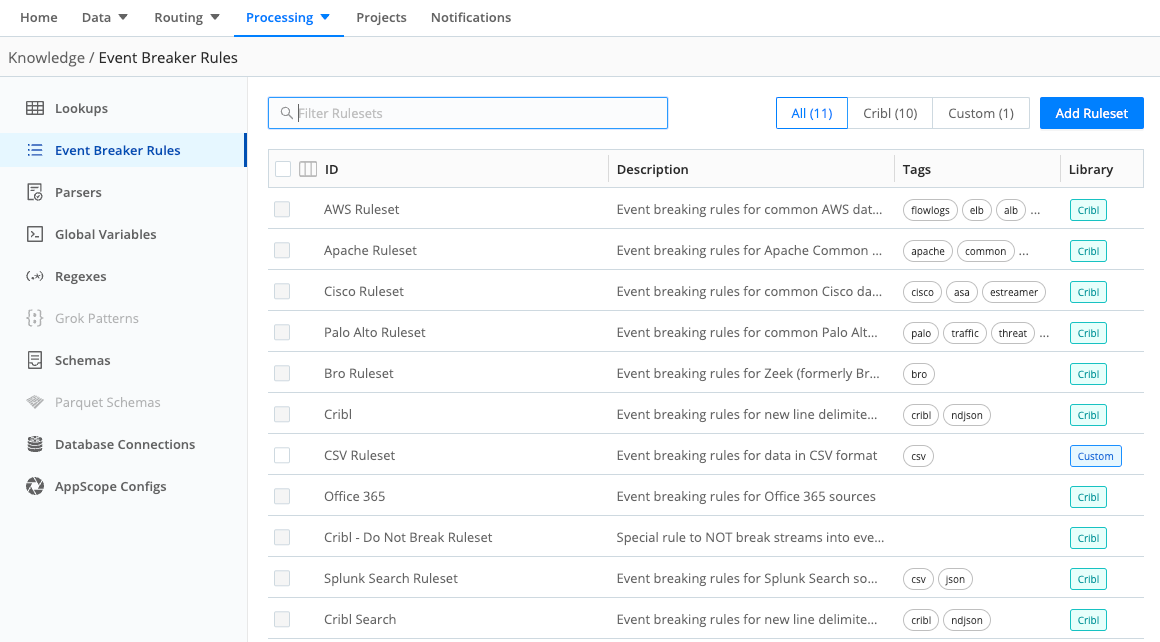
Task: Open the Palo Alto Ruleset row
Action: coord(375,332)
